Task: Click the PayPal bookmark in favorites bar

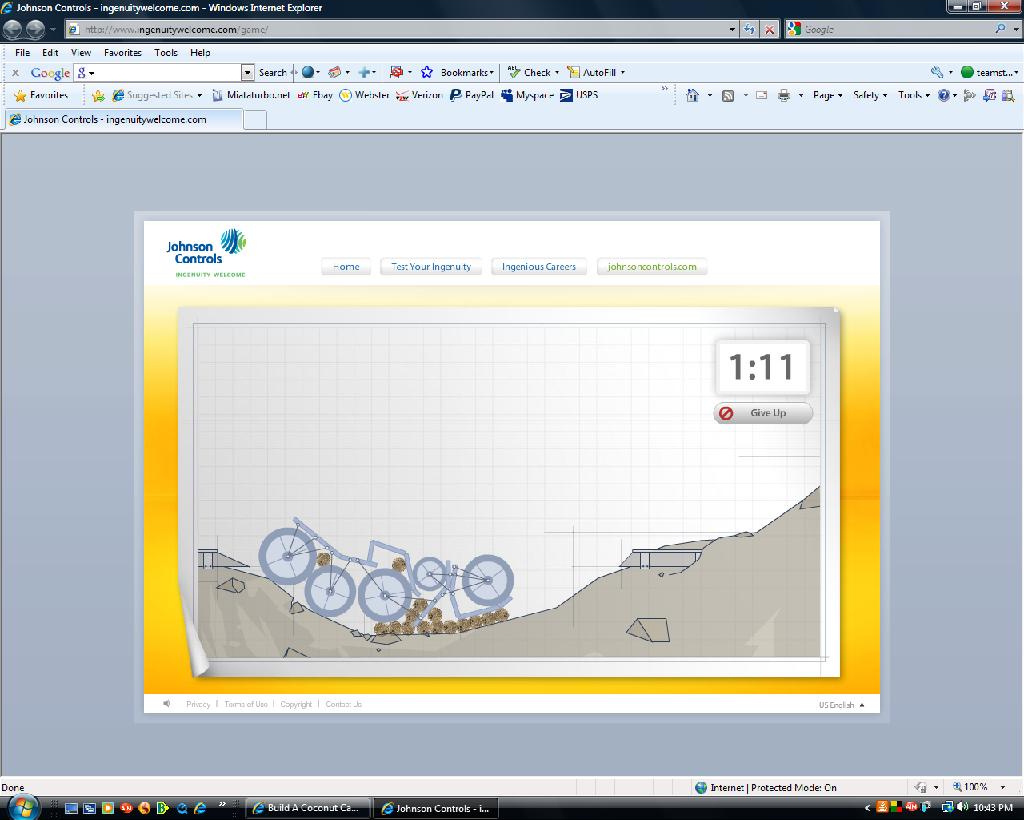Action: coord(471,96)
